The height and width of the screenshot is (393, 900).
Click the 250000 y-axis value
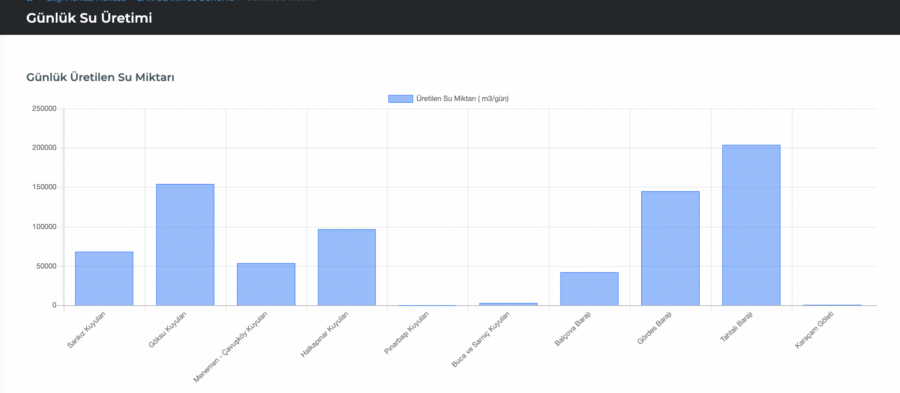pos(44,108)
